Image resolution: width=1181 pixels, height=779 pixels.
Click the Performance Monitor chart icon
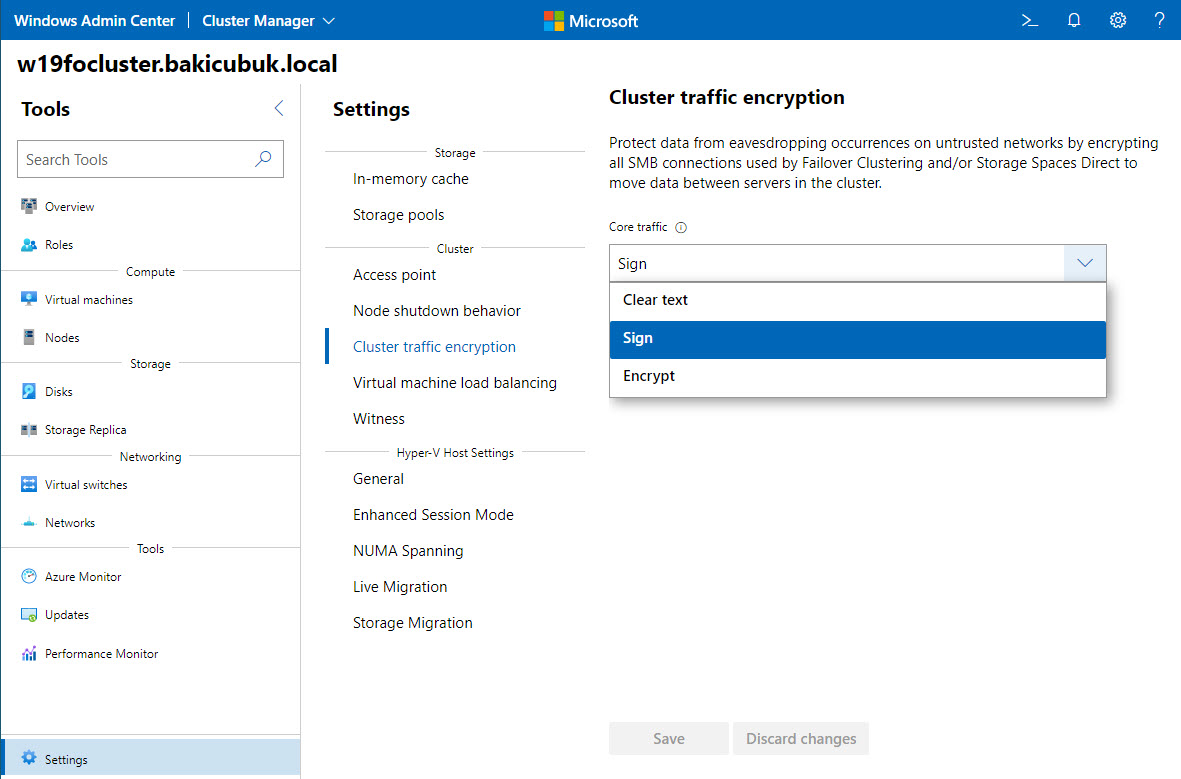[x=29, y=654]
